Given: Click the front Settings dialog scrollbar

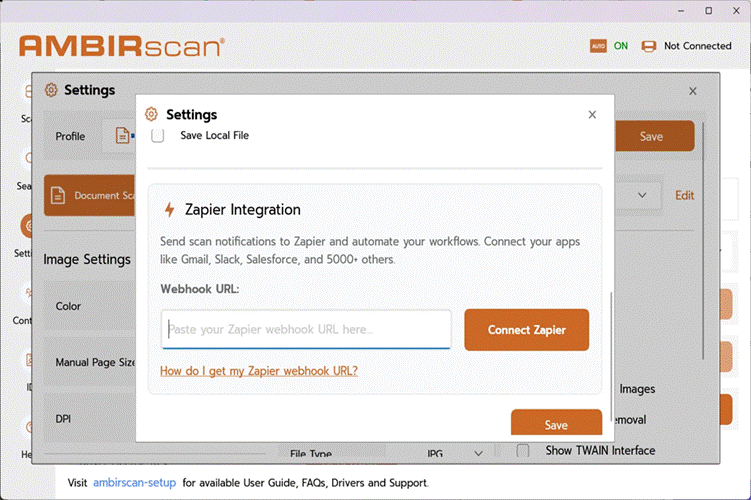Looking at the screenshot, I should pyautogui.click(x=612, y=357).
